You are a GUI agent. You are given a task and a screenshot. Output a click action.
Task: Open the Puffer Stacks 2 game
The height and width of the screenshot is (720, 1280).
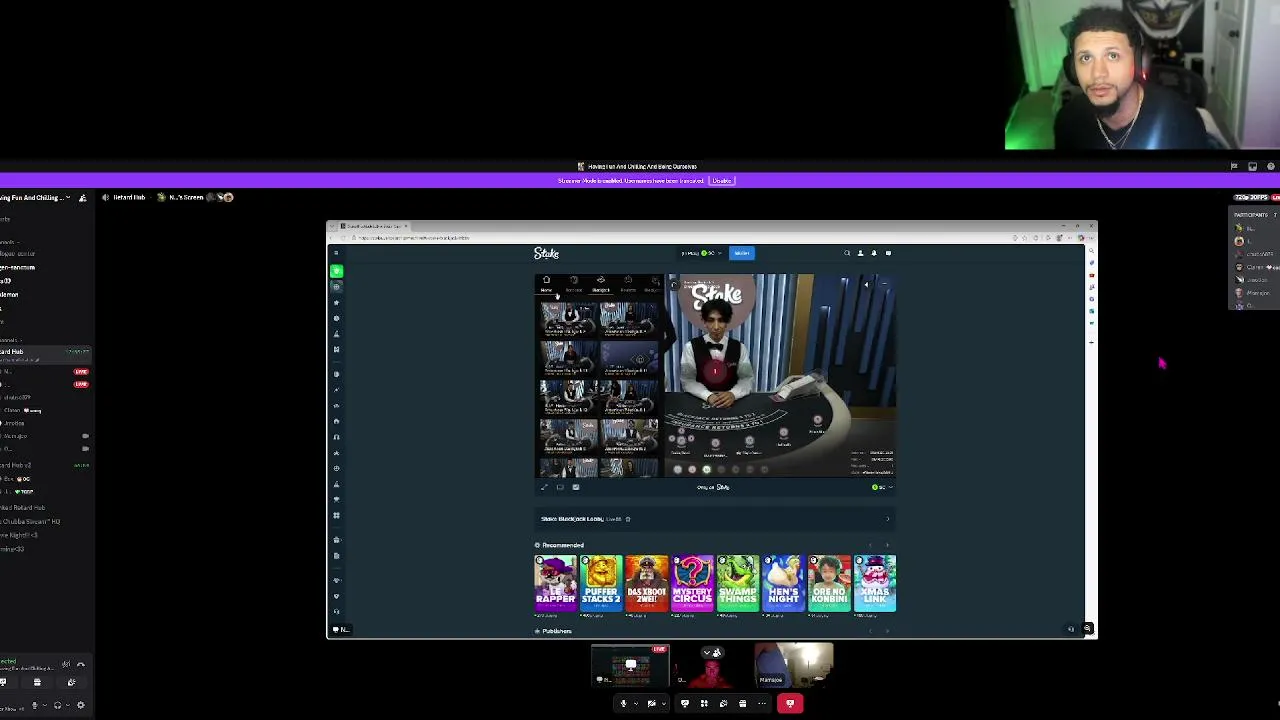pos(601,583)
